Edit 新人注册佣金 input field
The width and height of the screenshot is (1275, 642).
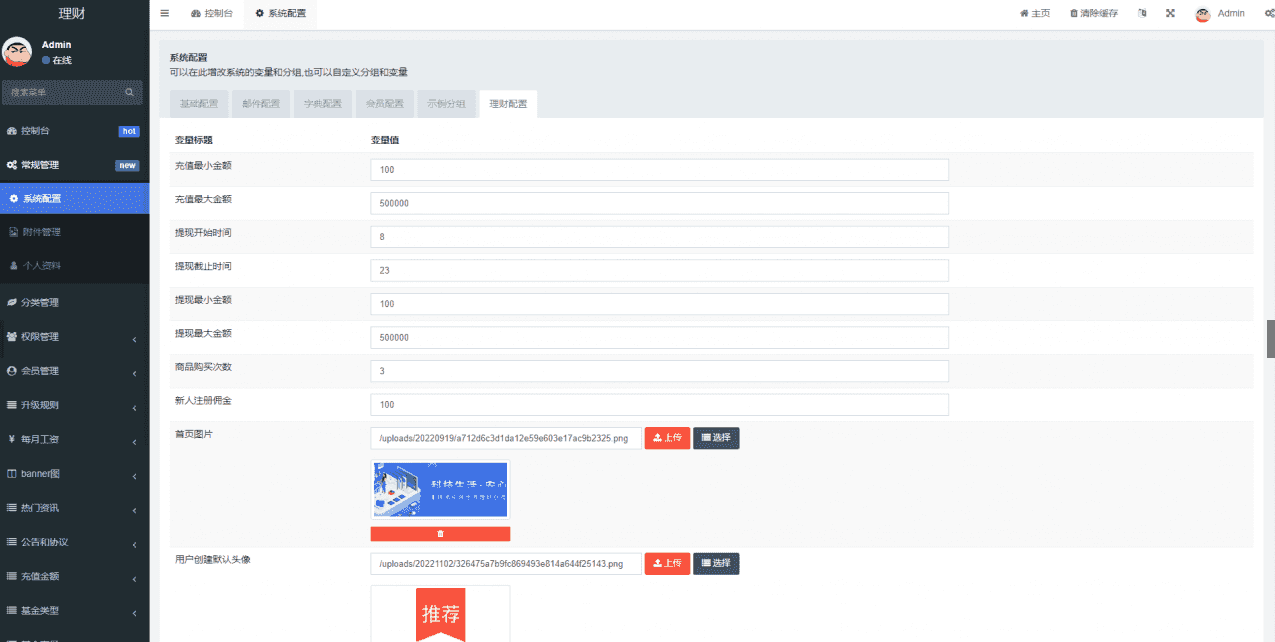659,405
